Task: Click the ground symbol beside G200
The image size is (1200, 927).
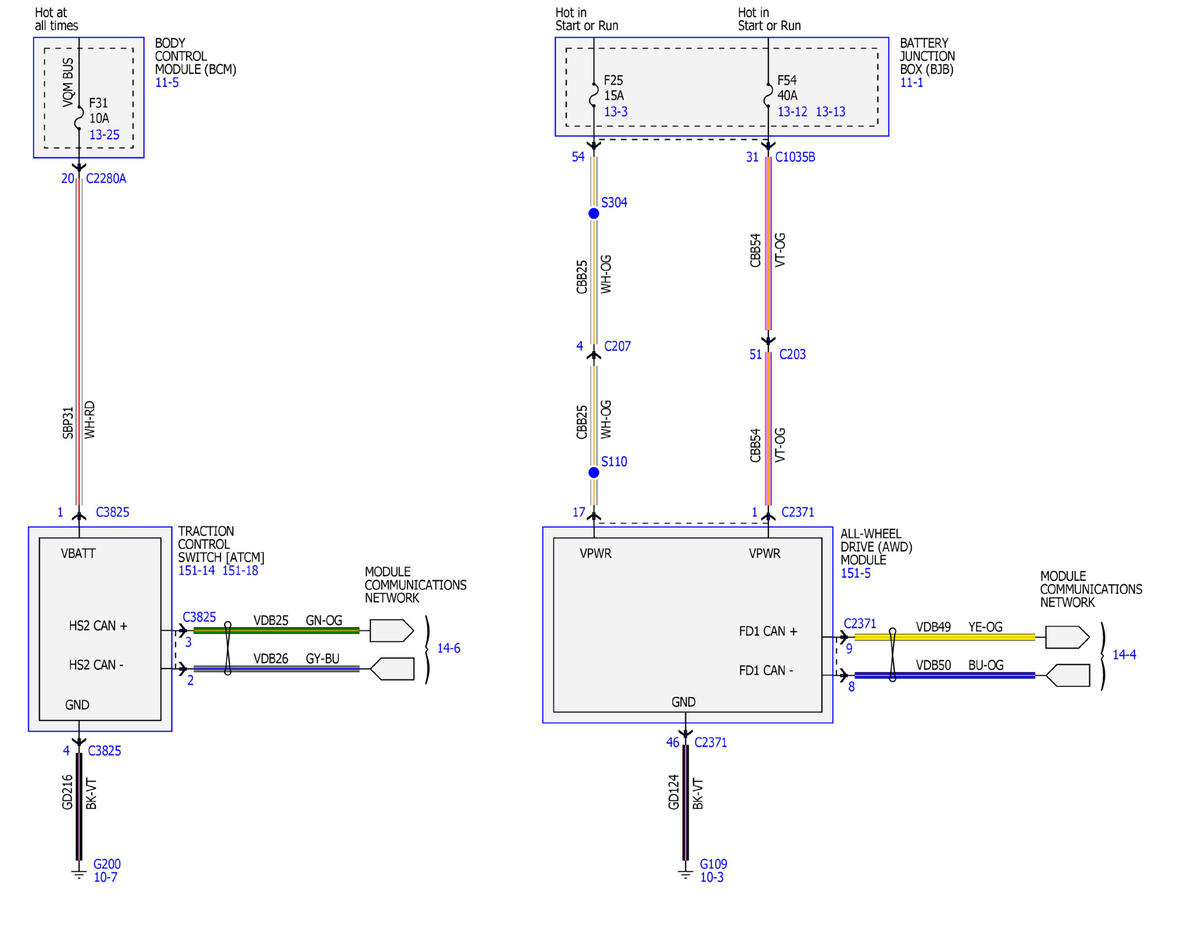Action: [x=78, y=871]
